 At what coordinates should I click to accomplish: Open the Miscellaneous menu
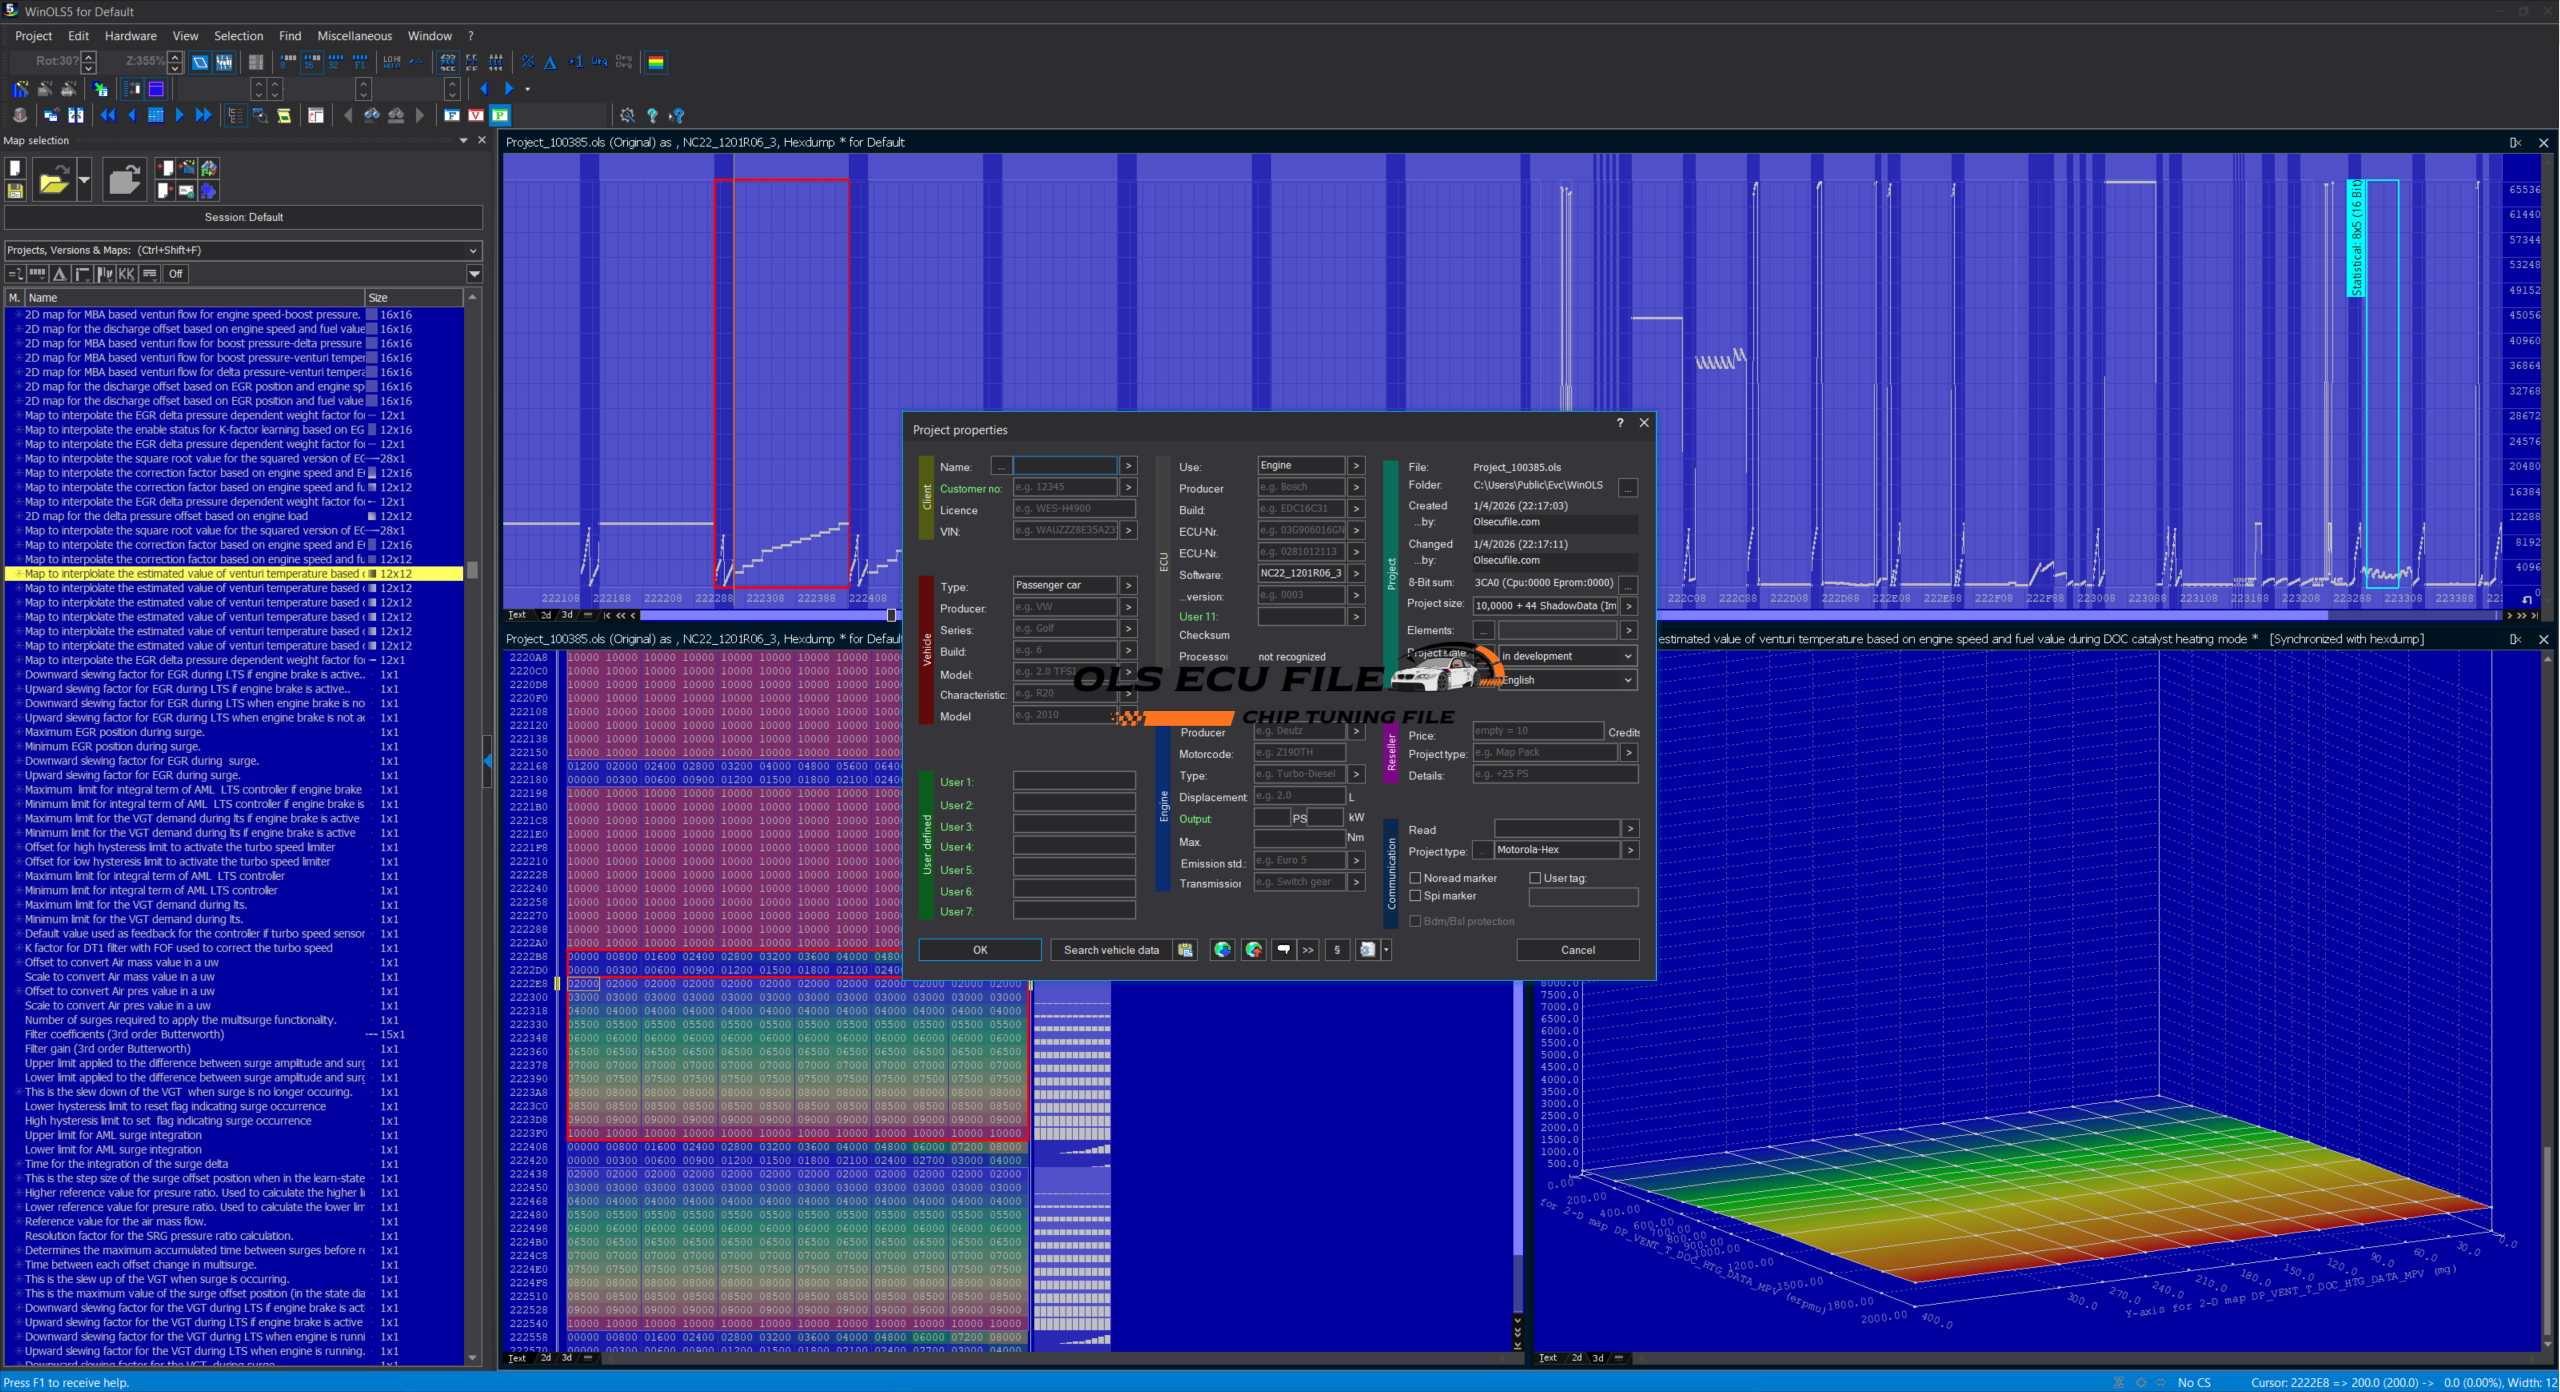pyautogui.click(x=354, y=35)
